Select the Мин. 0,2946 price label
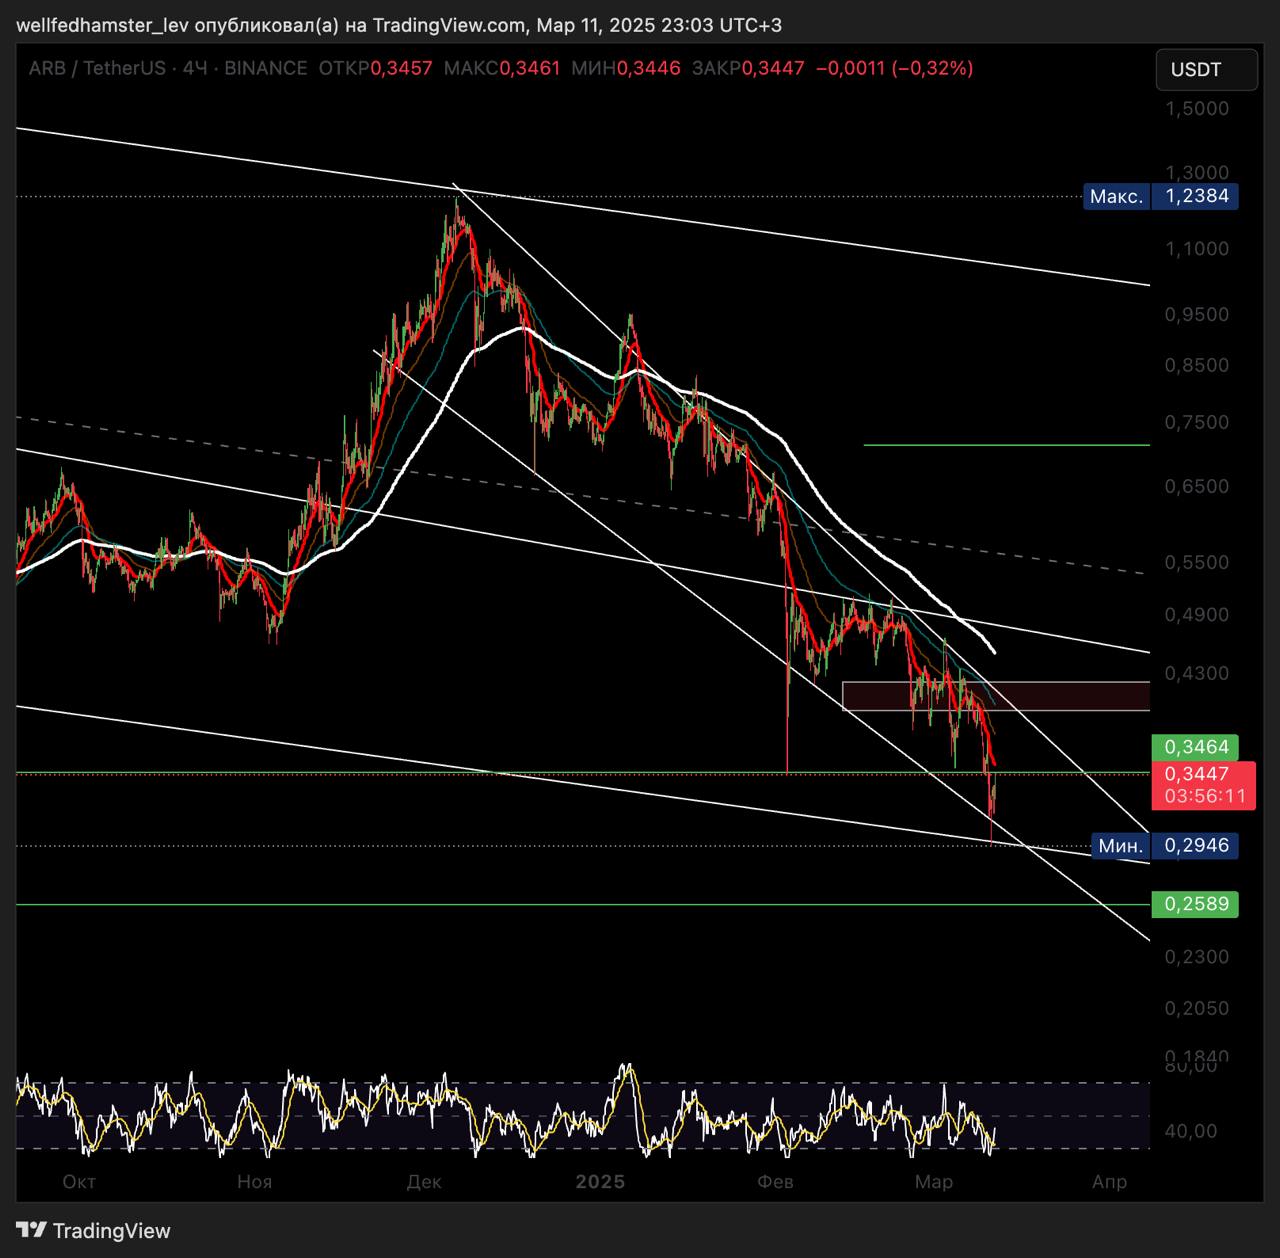The width and height of the screenshot is (1280, 1258). coord(1165,846)
